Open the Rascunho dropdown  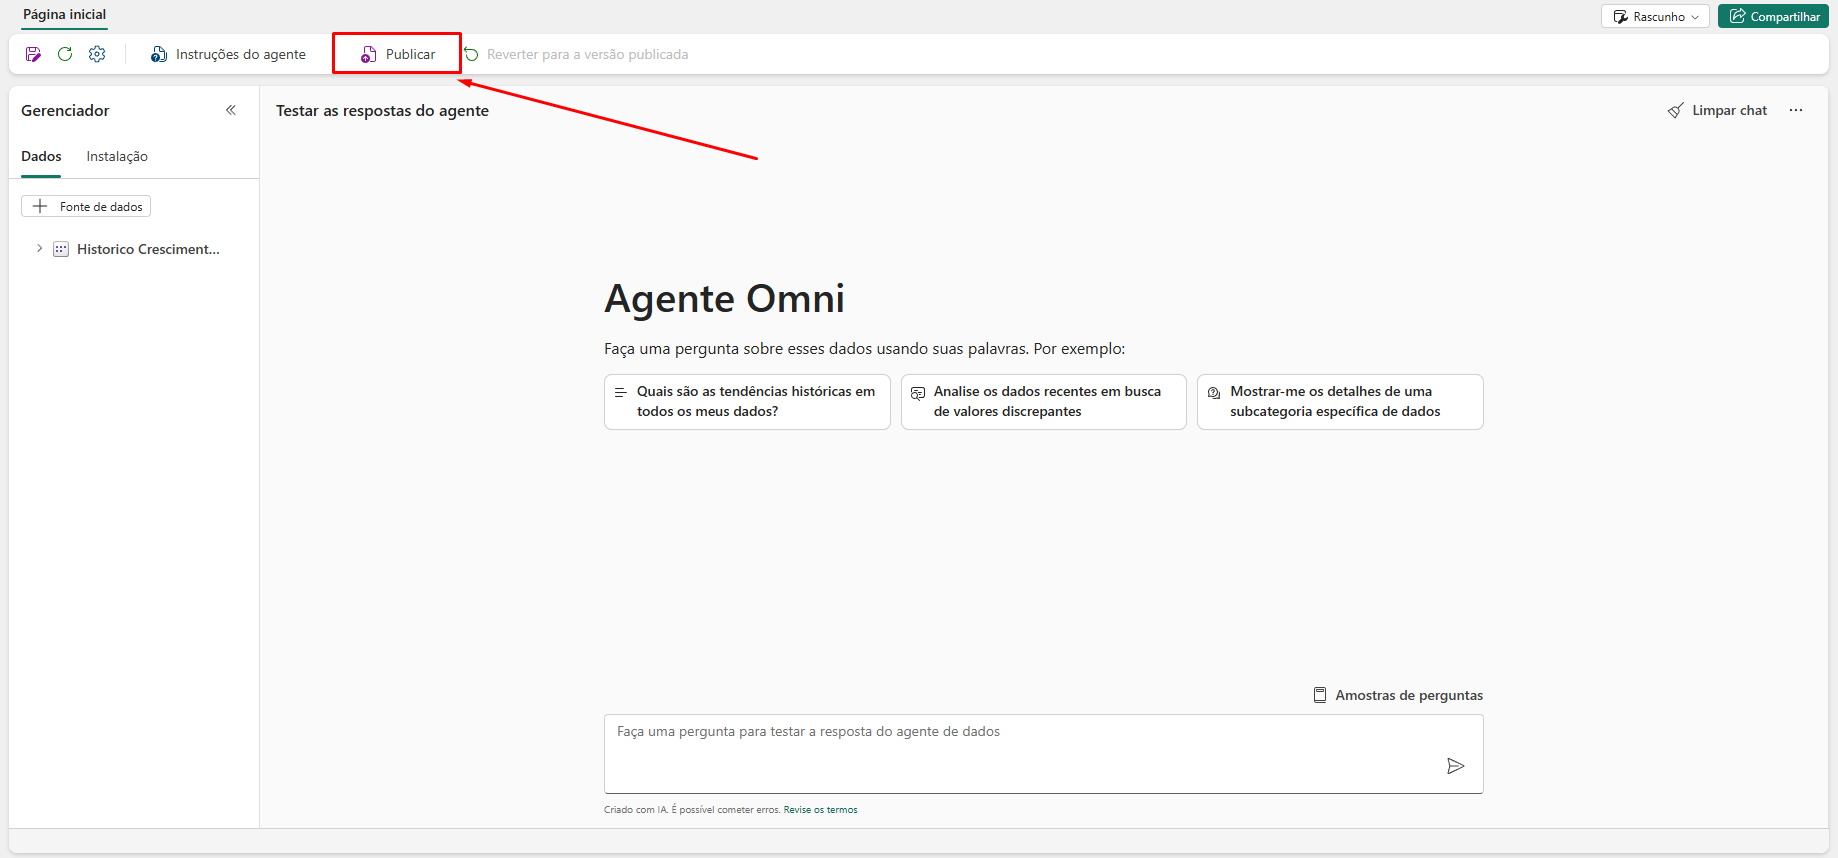click(1655, 16)
